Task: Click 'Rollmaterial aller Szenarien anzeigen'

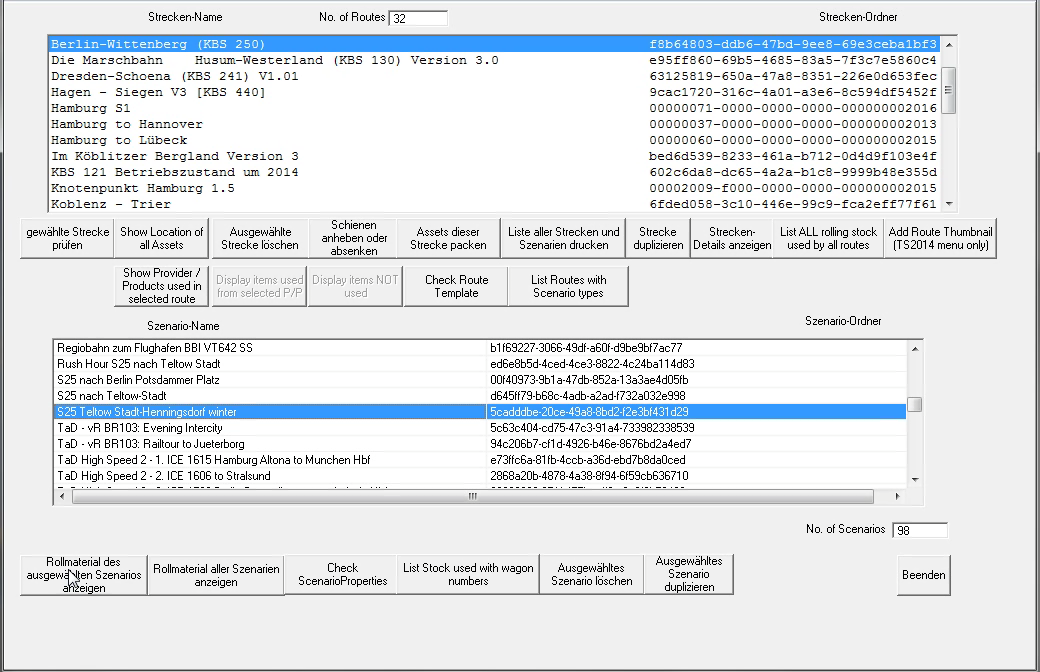Action: [x=216, y=575]
